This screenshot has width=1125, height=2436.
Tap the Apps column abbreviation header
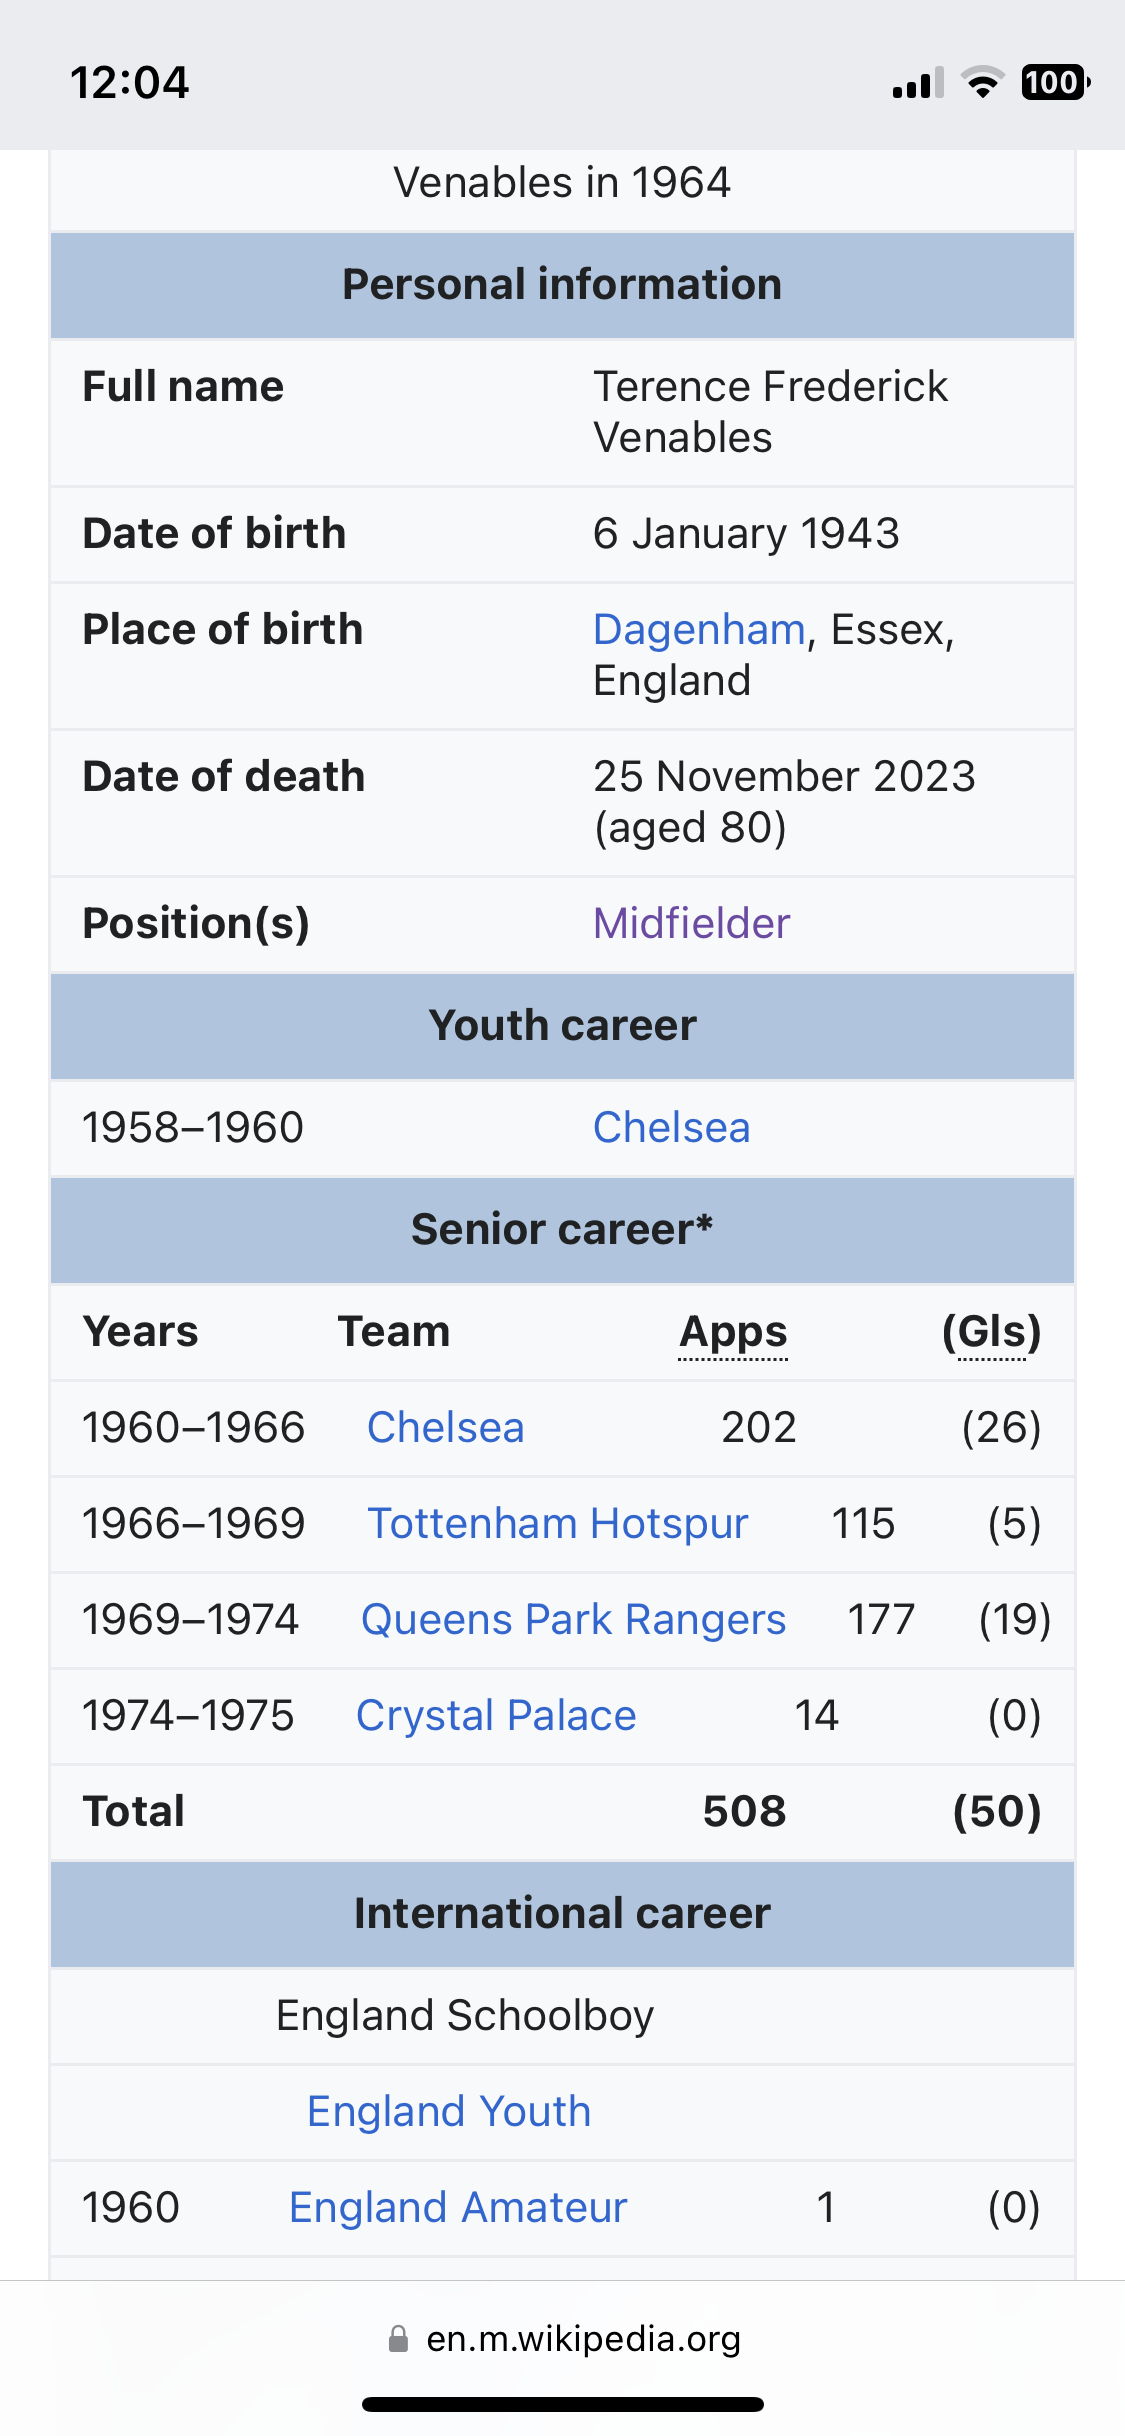[733, 1332]
